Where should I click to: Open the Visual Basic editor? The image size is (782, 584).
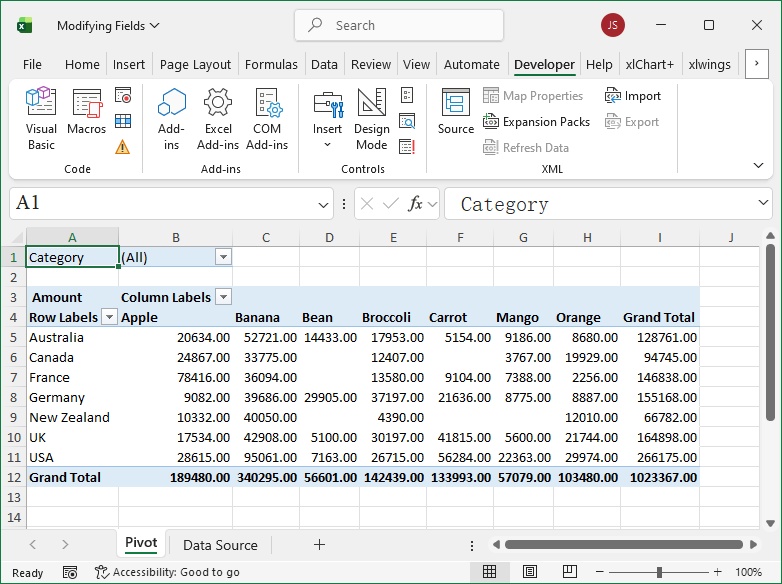(x=41, y=119)
